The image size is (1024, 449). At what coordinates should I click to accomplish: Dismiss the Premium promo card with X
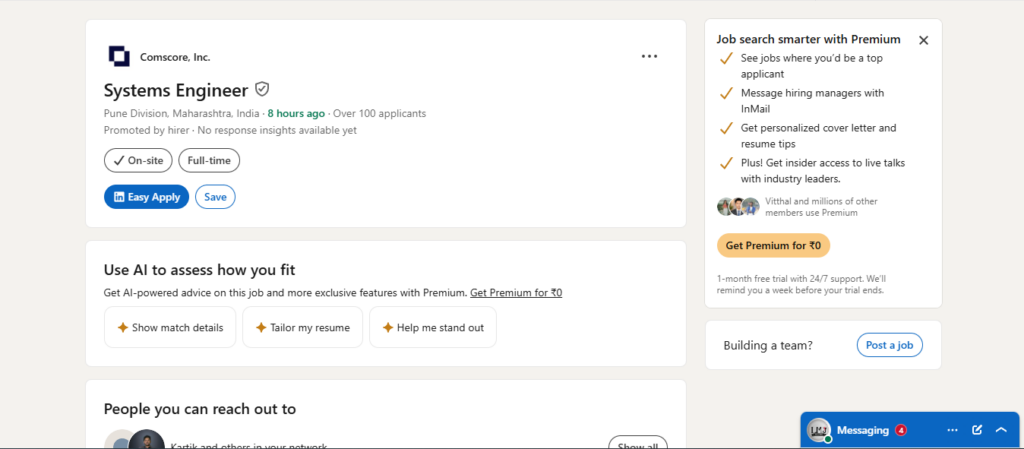[923, 40]
